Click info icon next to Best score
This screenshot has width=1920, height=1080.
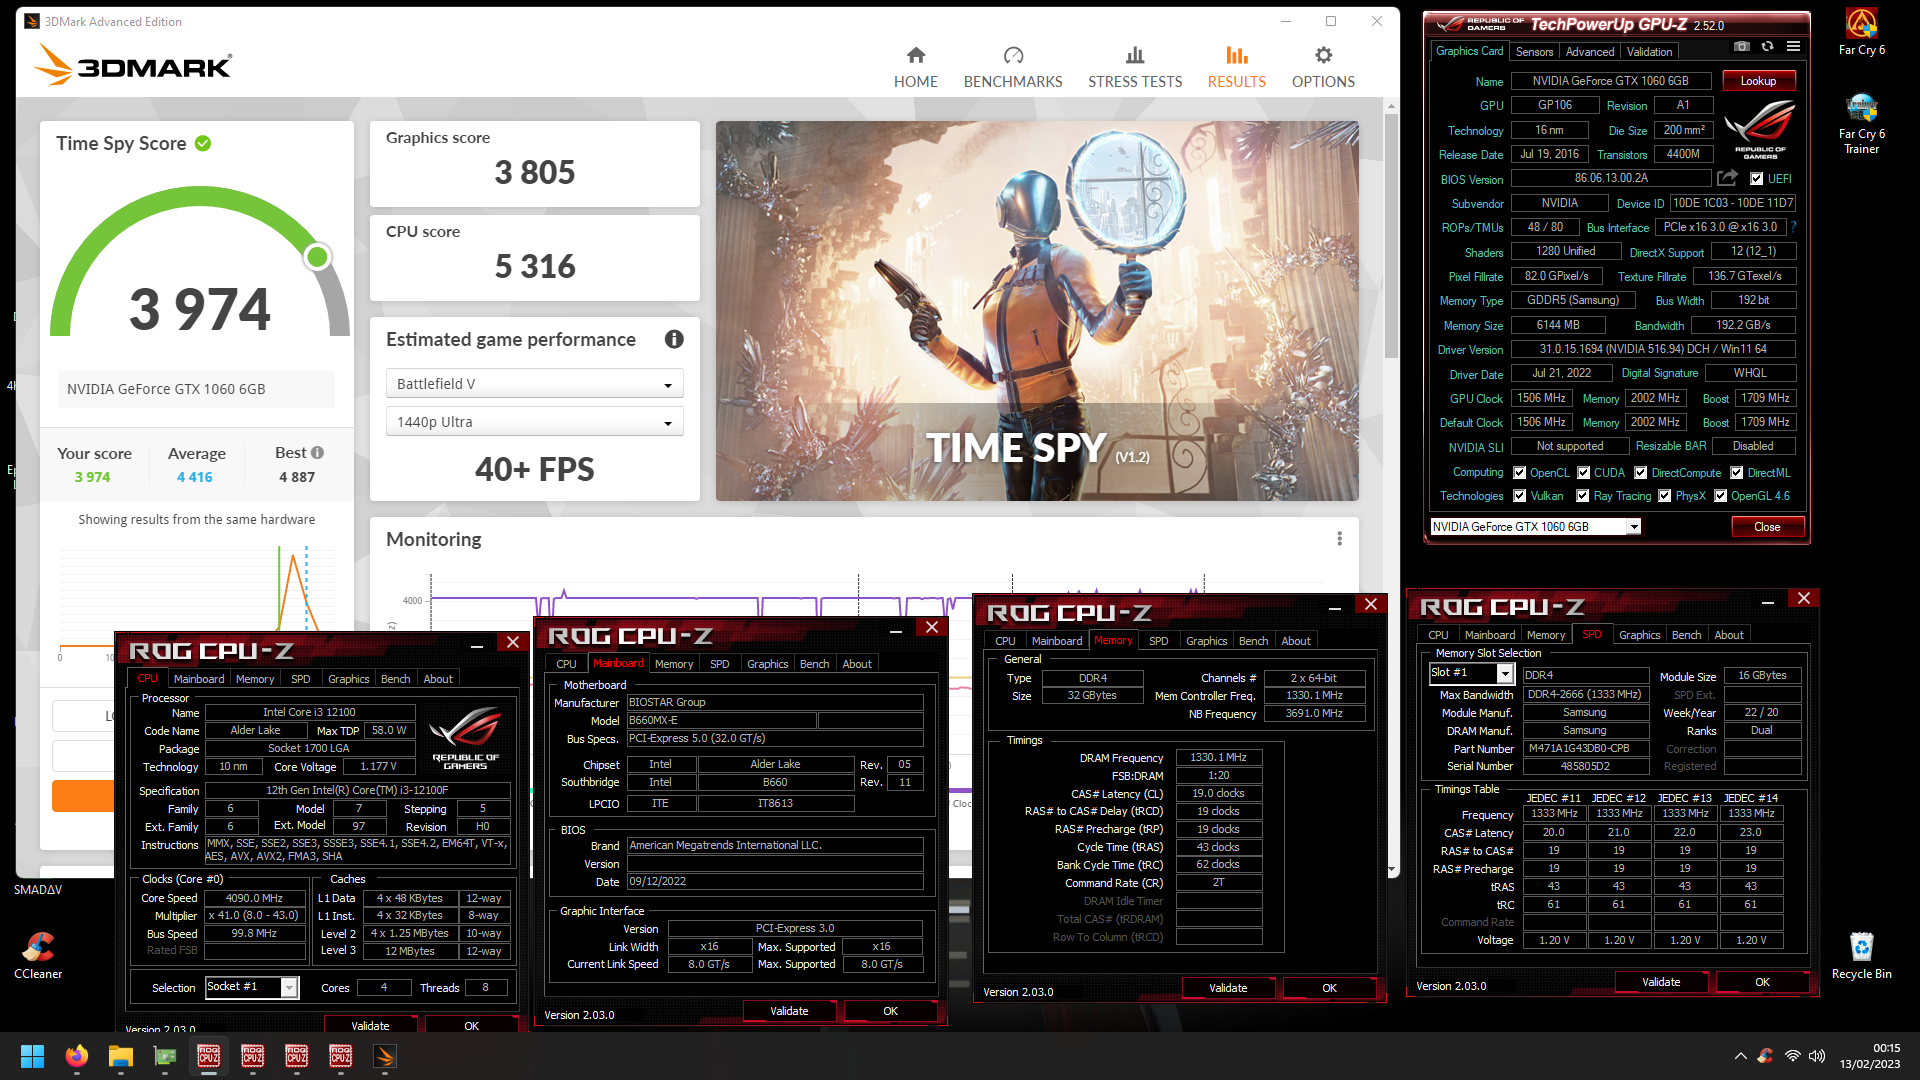click(317, 452)
